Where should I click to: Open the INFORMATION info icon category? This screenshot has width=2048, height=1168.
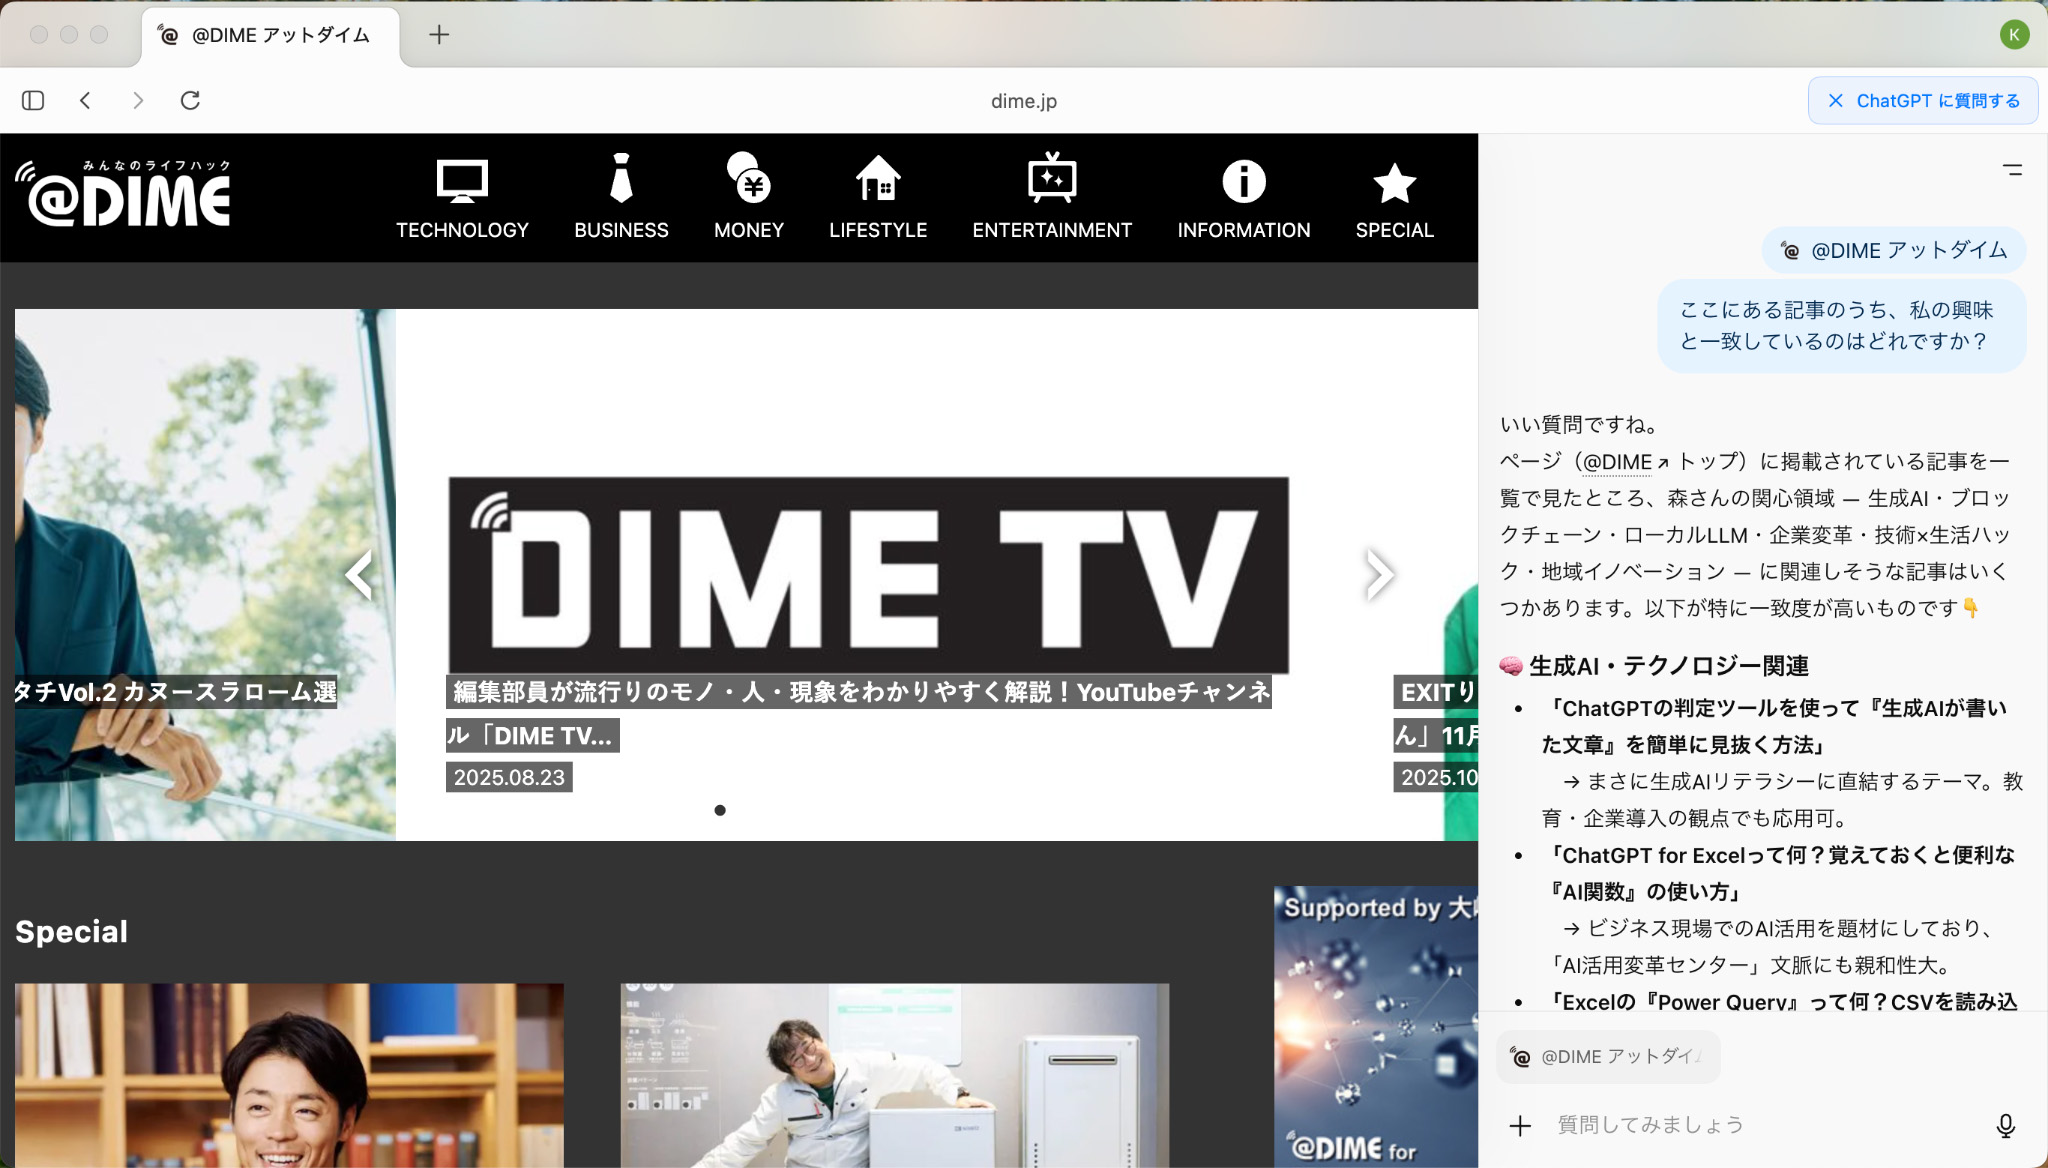[1243, 181]
